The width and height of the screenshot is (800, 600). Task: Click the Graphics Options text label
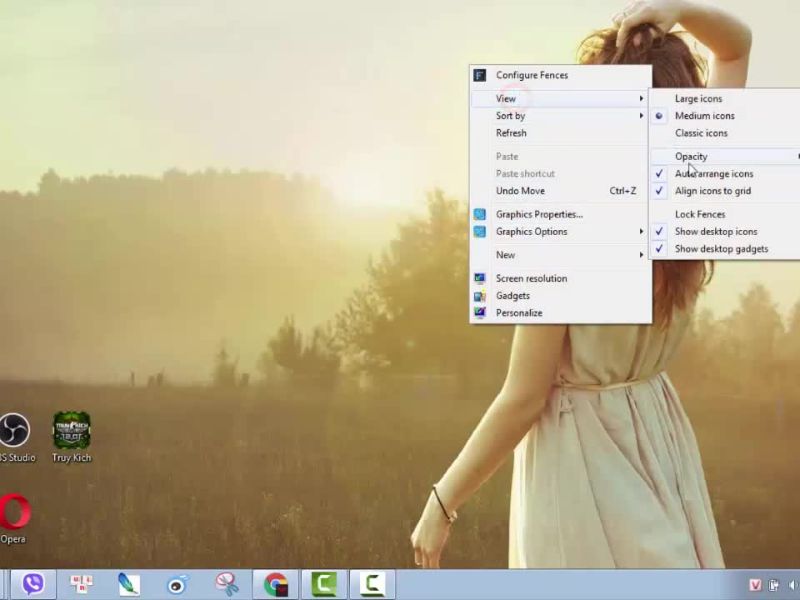click(532, 232)
